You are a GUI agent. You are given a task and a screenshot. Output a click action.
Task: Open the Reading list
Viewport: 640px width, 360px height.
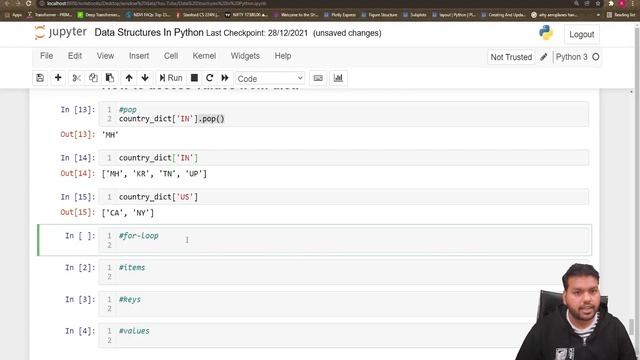pos(621,15)
